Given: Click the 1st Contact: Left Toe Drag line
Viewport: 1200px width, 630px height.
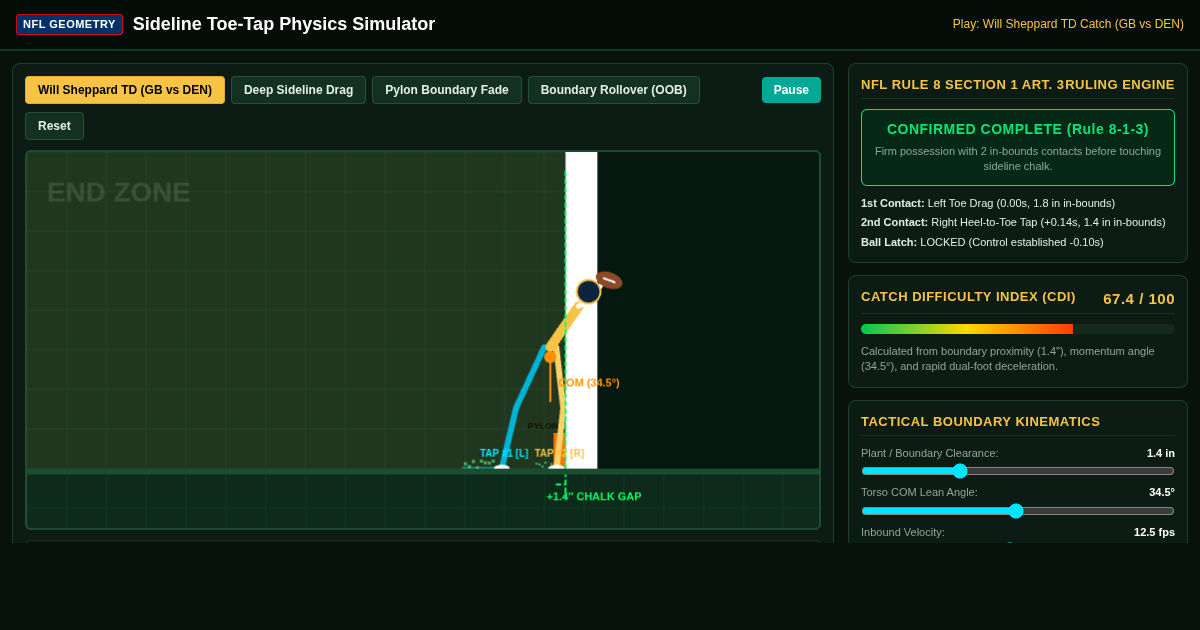Looking at the screenshot, I should click(988, 203).
